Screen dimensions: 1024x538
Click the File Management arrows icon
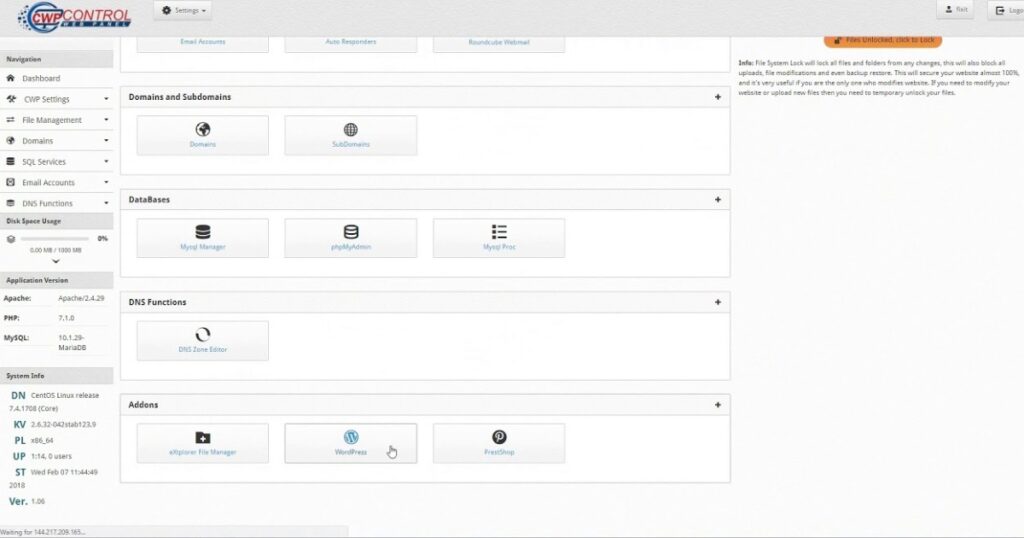(x=10, y=119)
